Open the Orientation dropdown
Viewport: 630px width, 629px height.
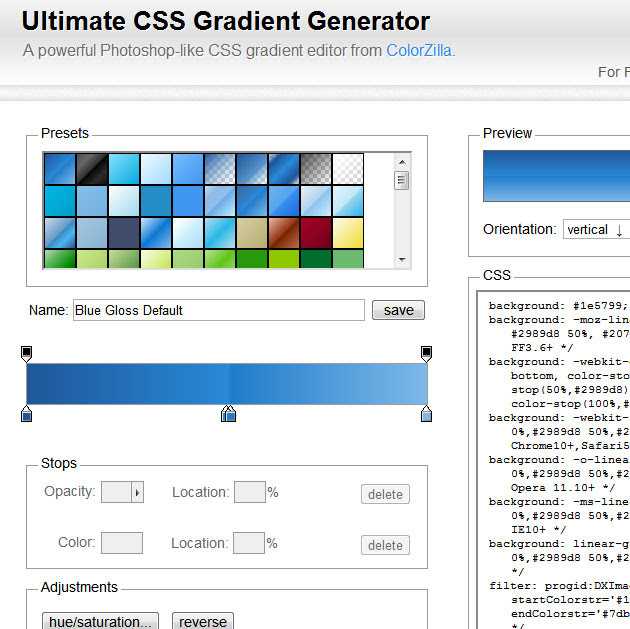click(596, 229)
